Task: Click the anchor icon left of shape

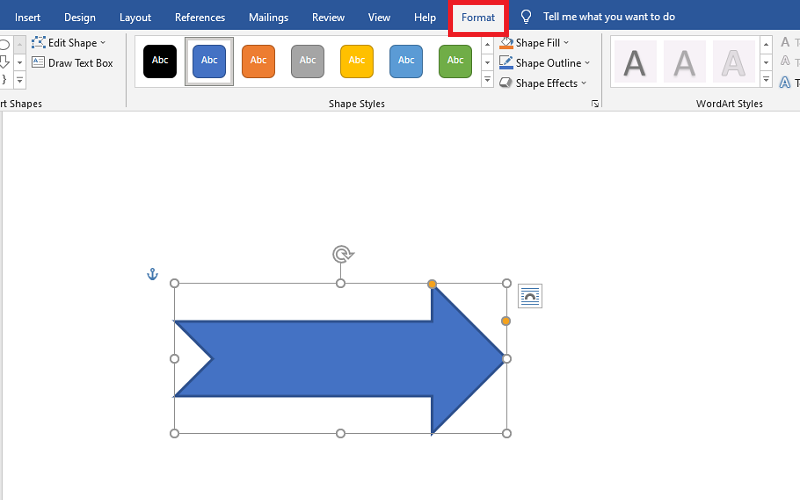Action: coord(153,274)
